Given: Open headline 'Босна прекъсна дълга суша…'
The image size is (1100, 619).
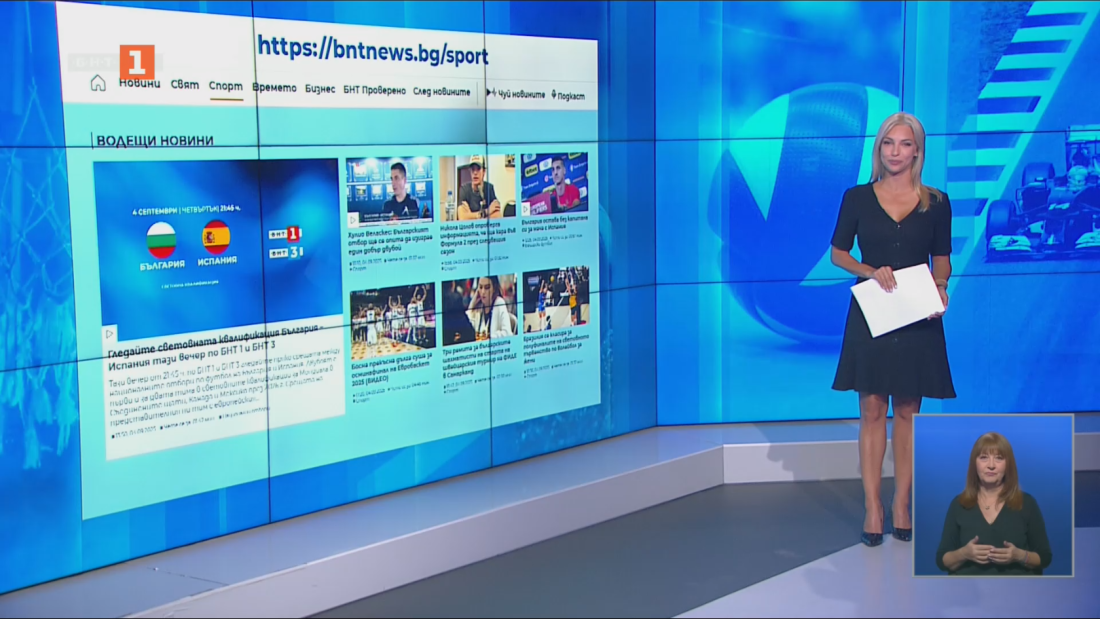Looking at the screenshot, I should (391, 368).
